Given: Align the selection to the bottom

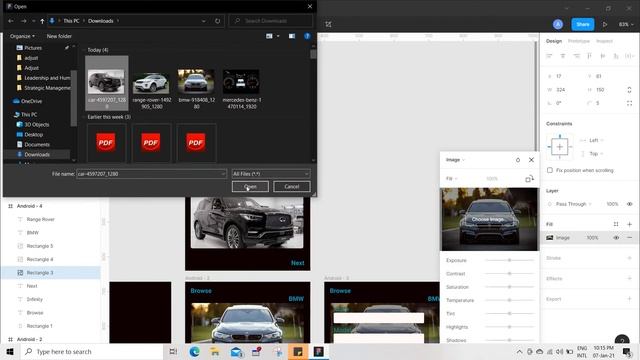Looking at the screenshot, I should tap(616, 56).
